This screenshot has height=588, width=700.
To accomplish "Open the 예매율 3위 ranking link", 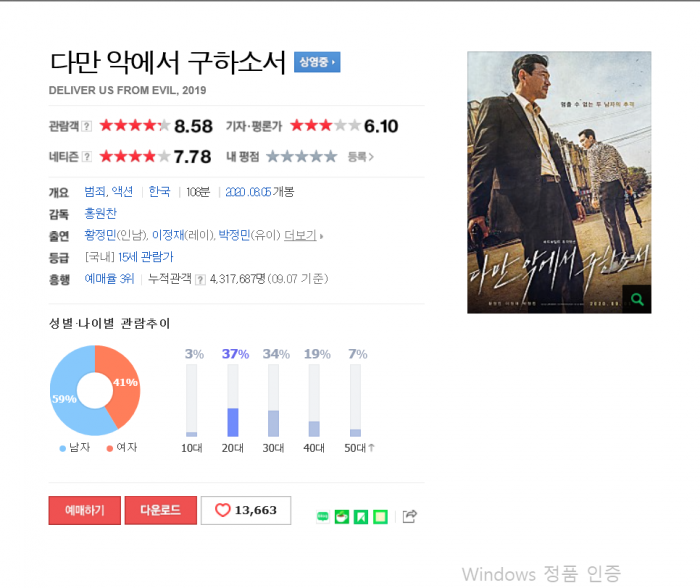I will 109,279.
